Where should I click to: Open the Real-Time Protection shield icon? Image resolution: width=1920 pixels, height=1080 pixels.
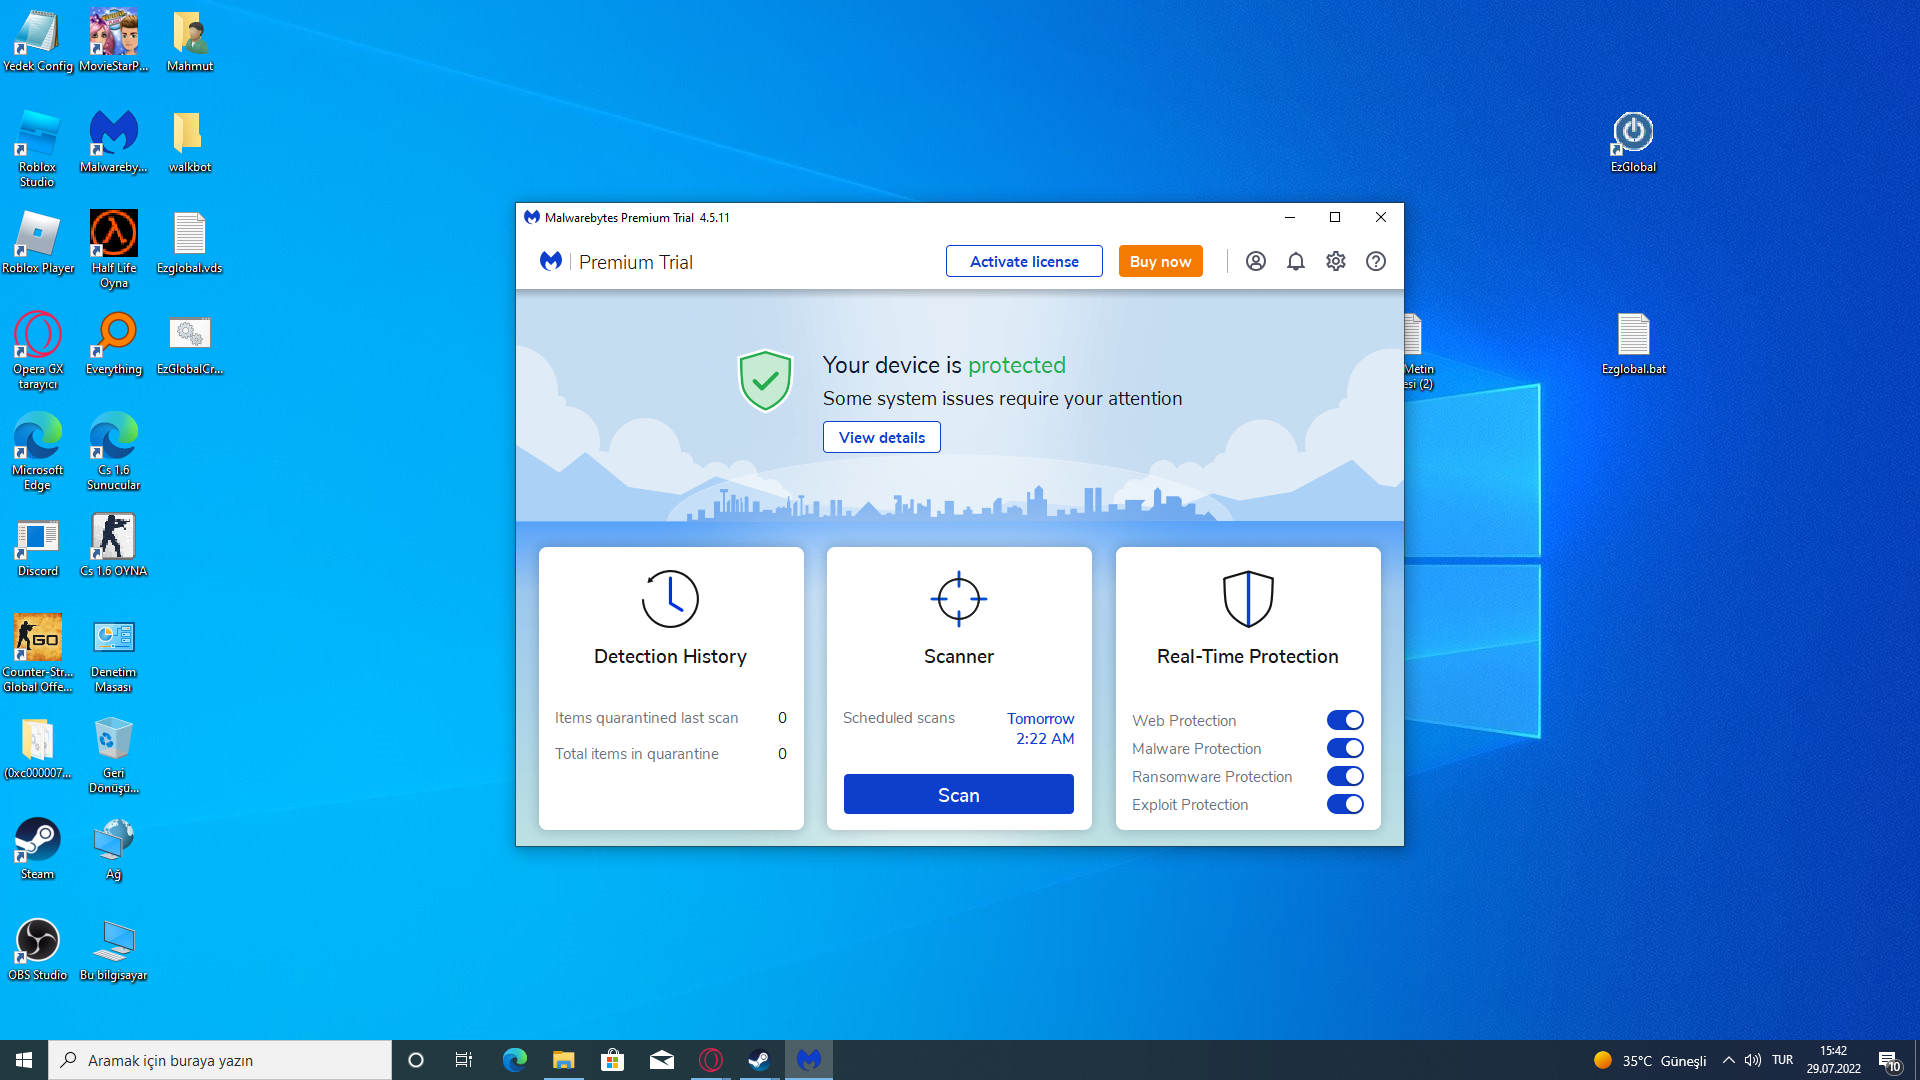pos(1247,599)
